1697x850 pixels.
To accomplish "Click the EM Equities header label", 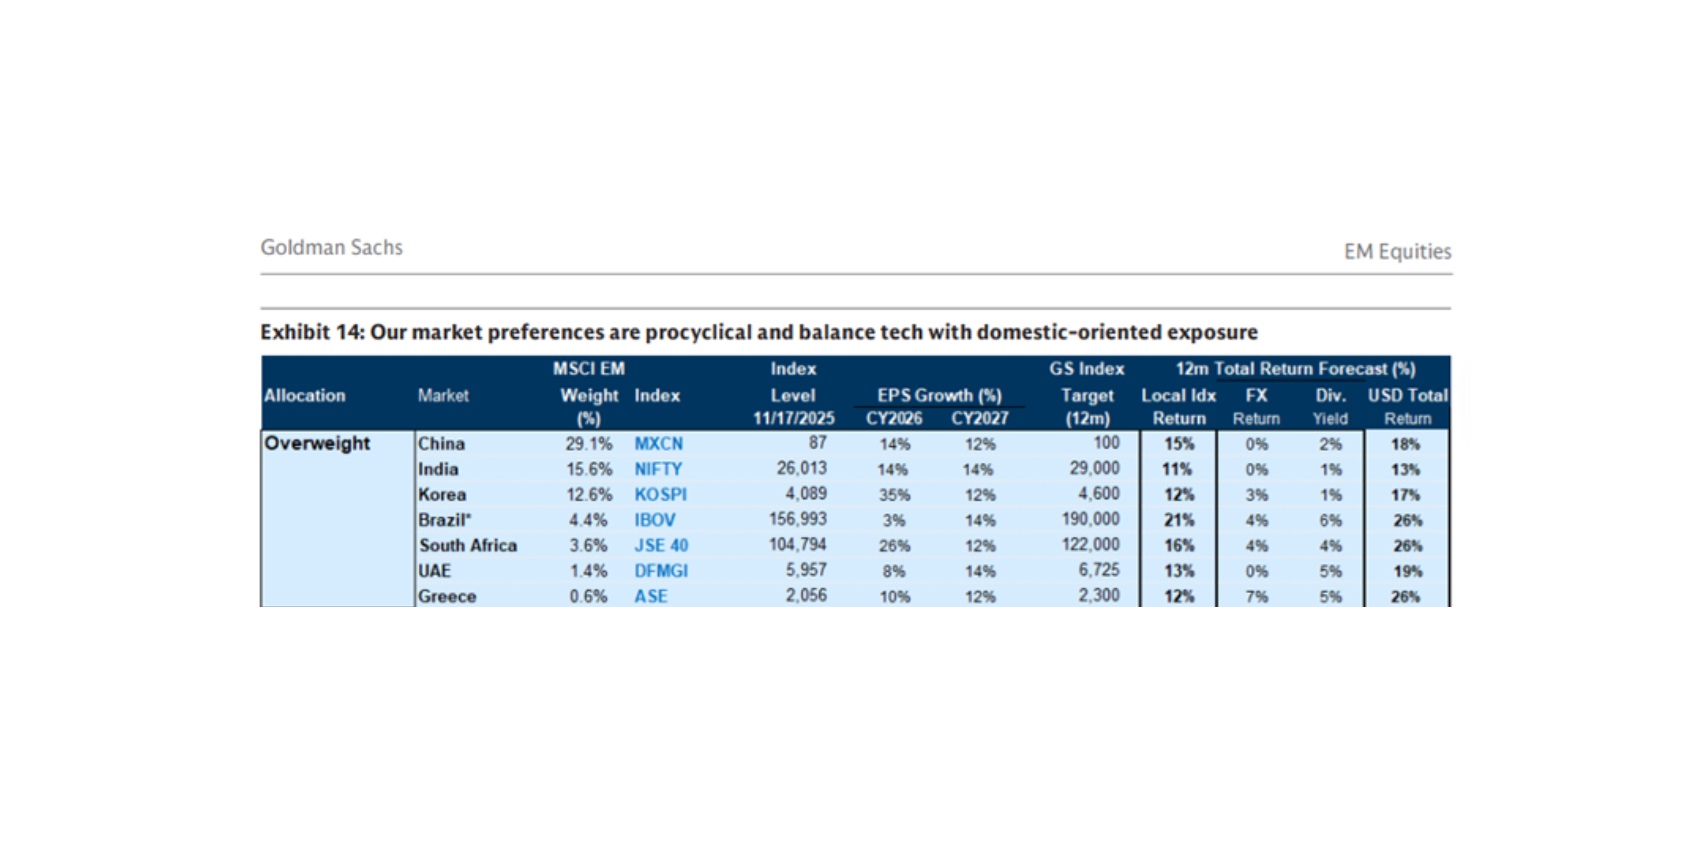I will pyautogui.click(x=1397, y=251).
